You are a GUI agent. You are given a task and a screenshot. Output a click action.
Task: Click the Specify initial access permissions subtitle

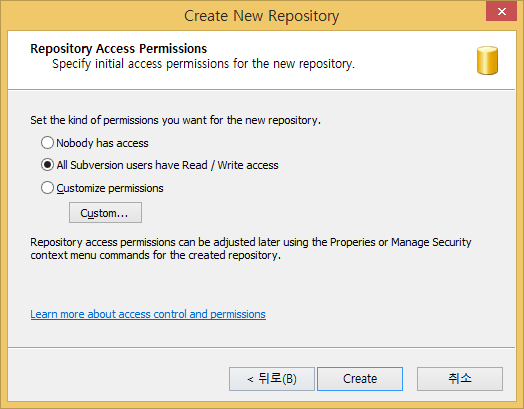pos(204,63)
